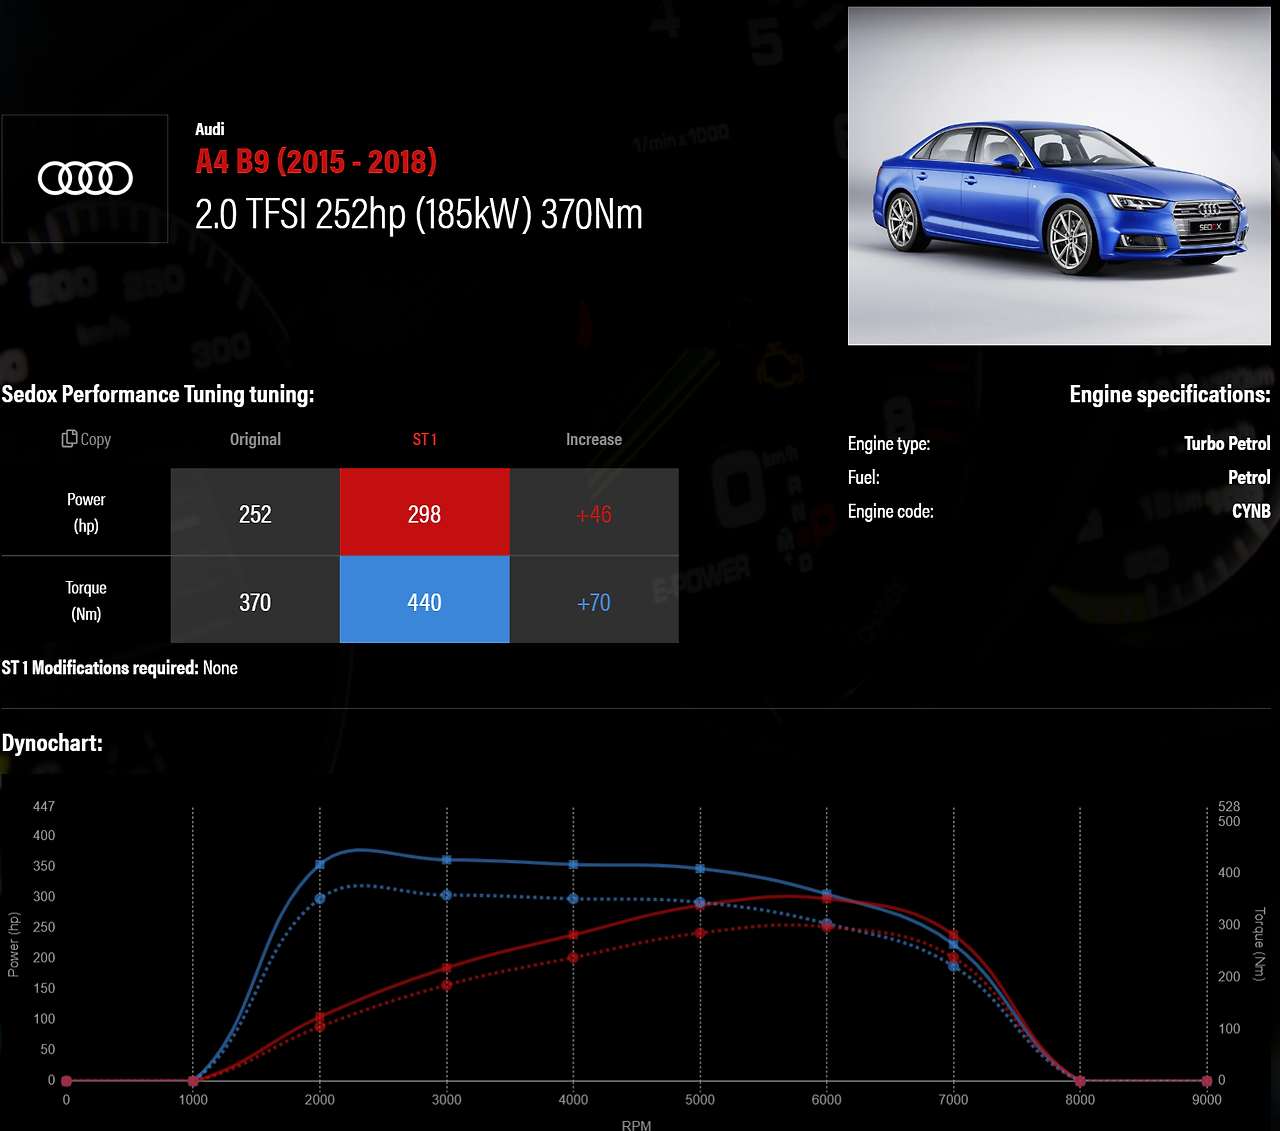Click the 'Audi' brand name above the model

210,129
